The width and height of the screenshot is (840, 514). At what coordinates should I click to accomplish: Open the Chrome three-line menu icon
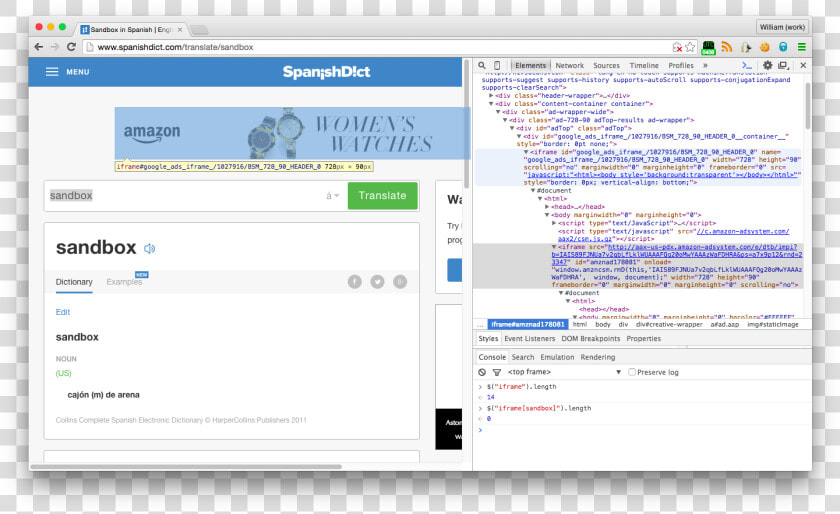click(801, 47)
